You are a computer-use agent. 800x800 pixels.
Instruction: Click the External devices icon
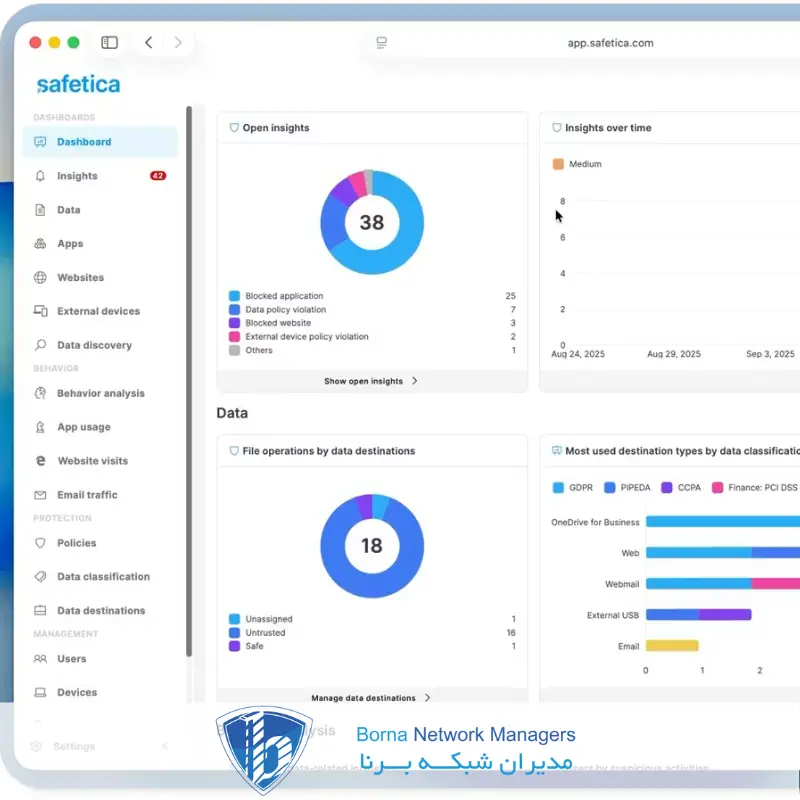point(40,311)
